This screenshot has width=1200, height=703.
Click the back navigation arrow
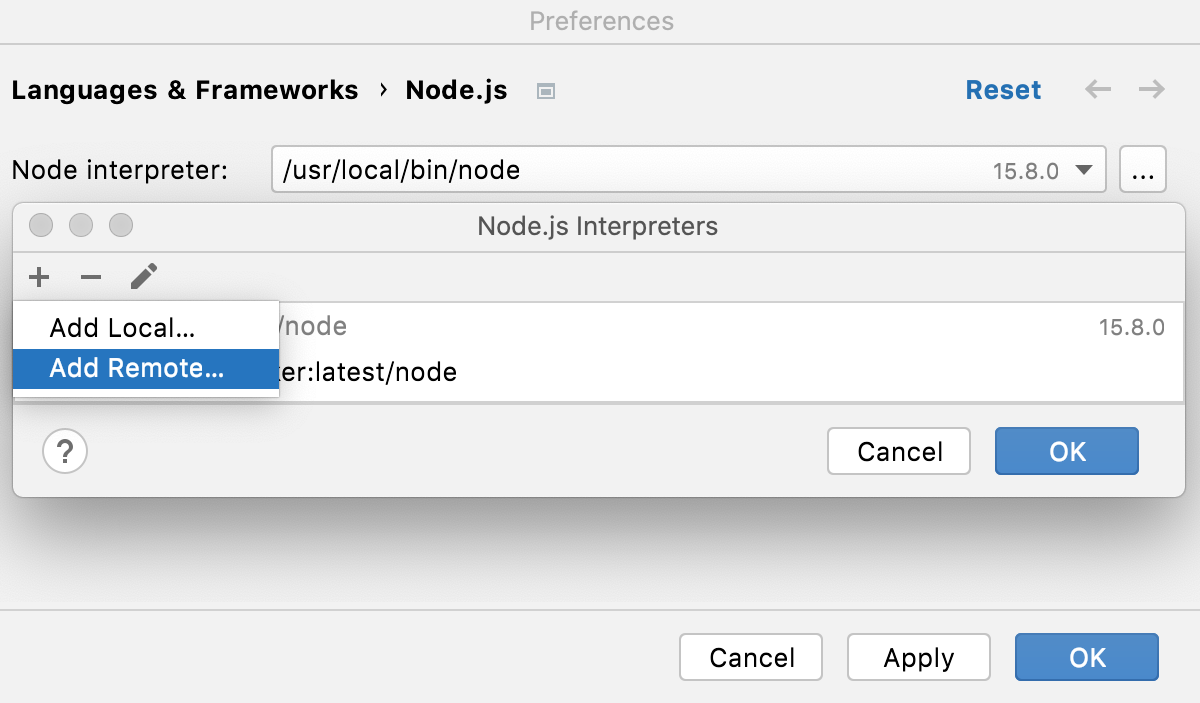[x=1097, y=90]
